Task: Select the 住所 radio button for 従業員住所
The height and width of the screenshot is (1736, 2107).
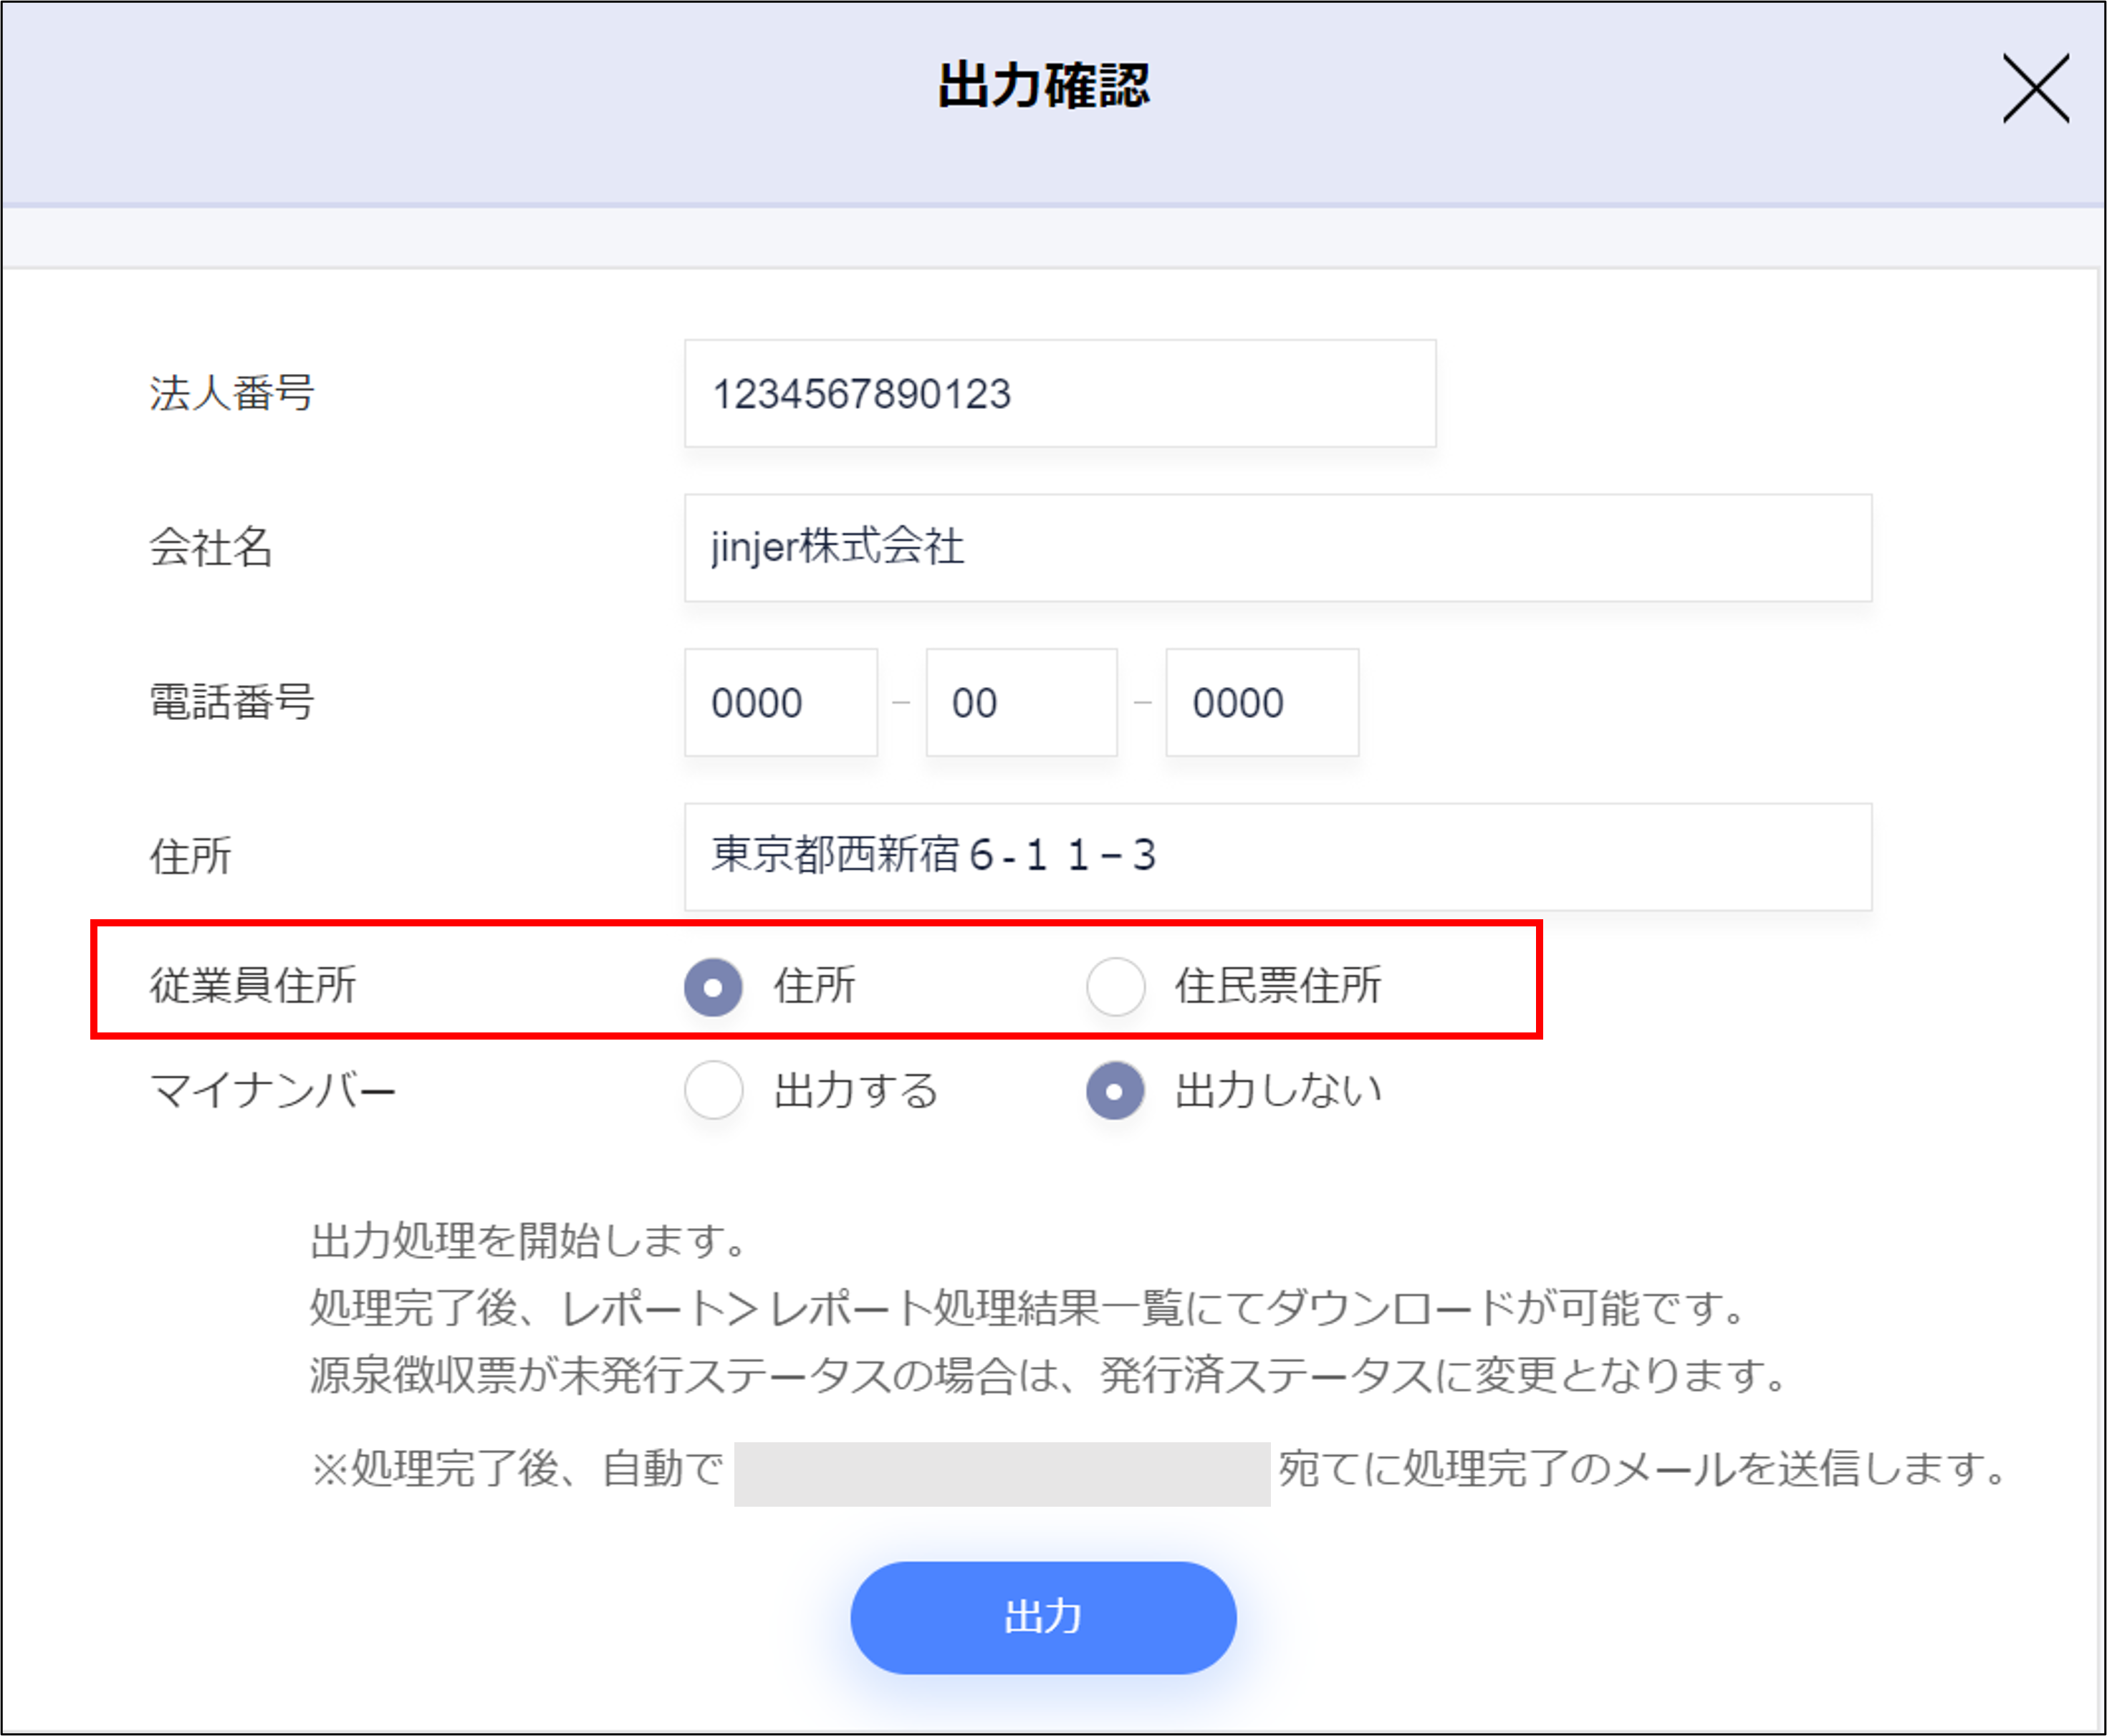Action: (x=713, y=987)
